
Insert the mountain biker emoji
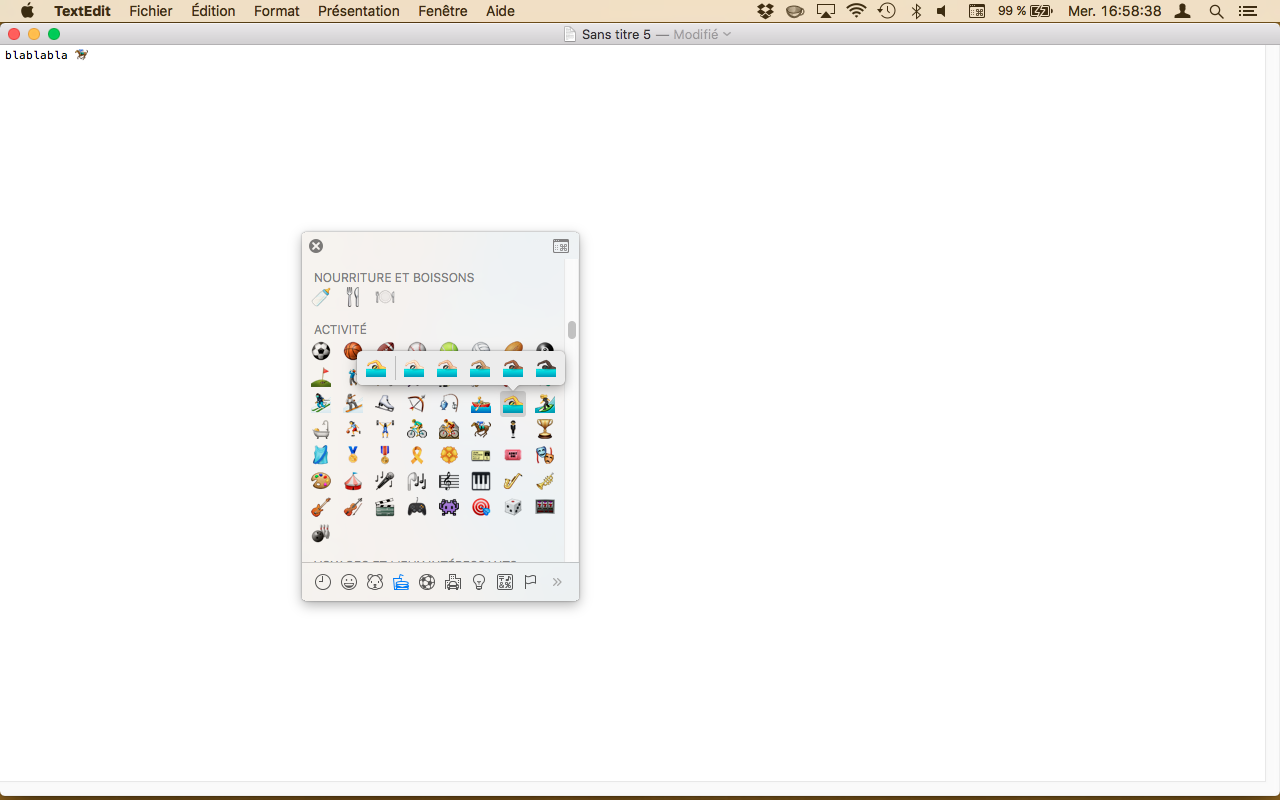pyautogui.click(x=449, y=429)
